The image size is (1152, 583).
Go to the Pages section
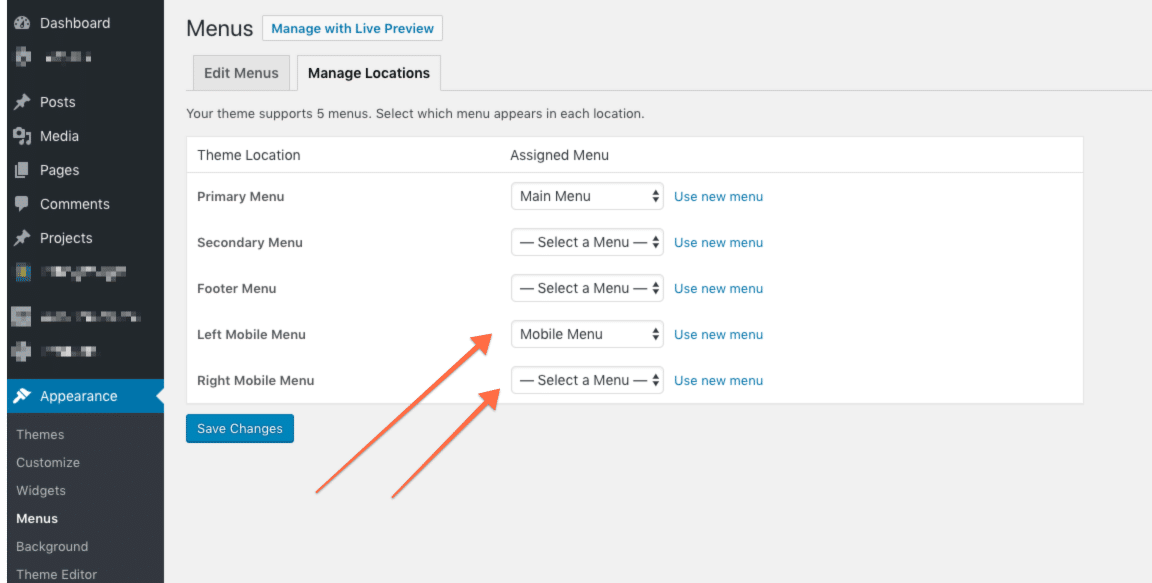click(x=60, y=170)
